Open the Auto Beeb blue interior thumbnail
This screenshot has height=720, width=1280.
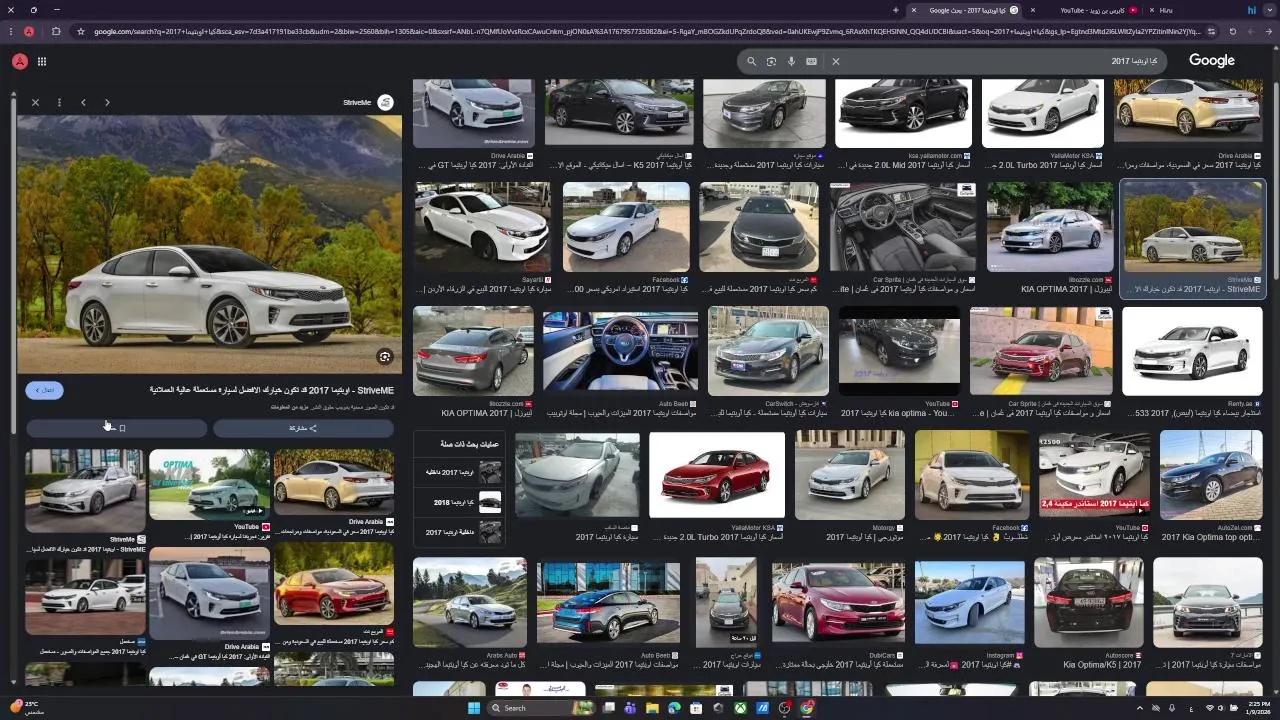(x=620, y=353)
